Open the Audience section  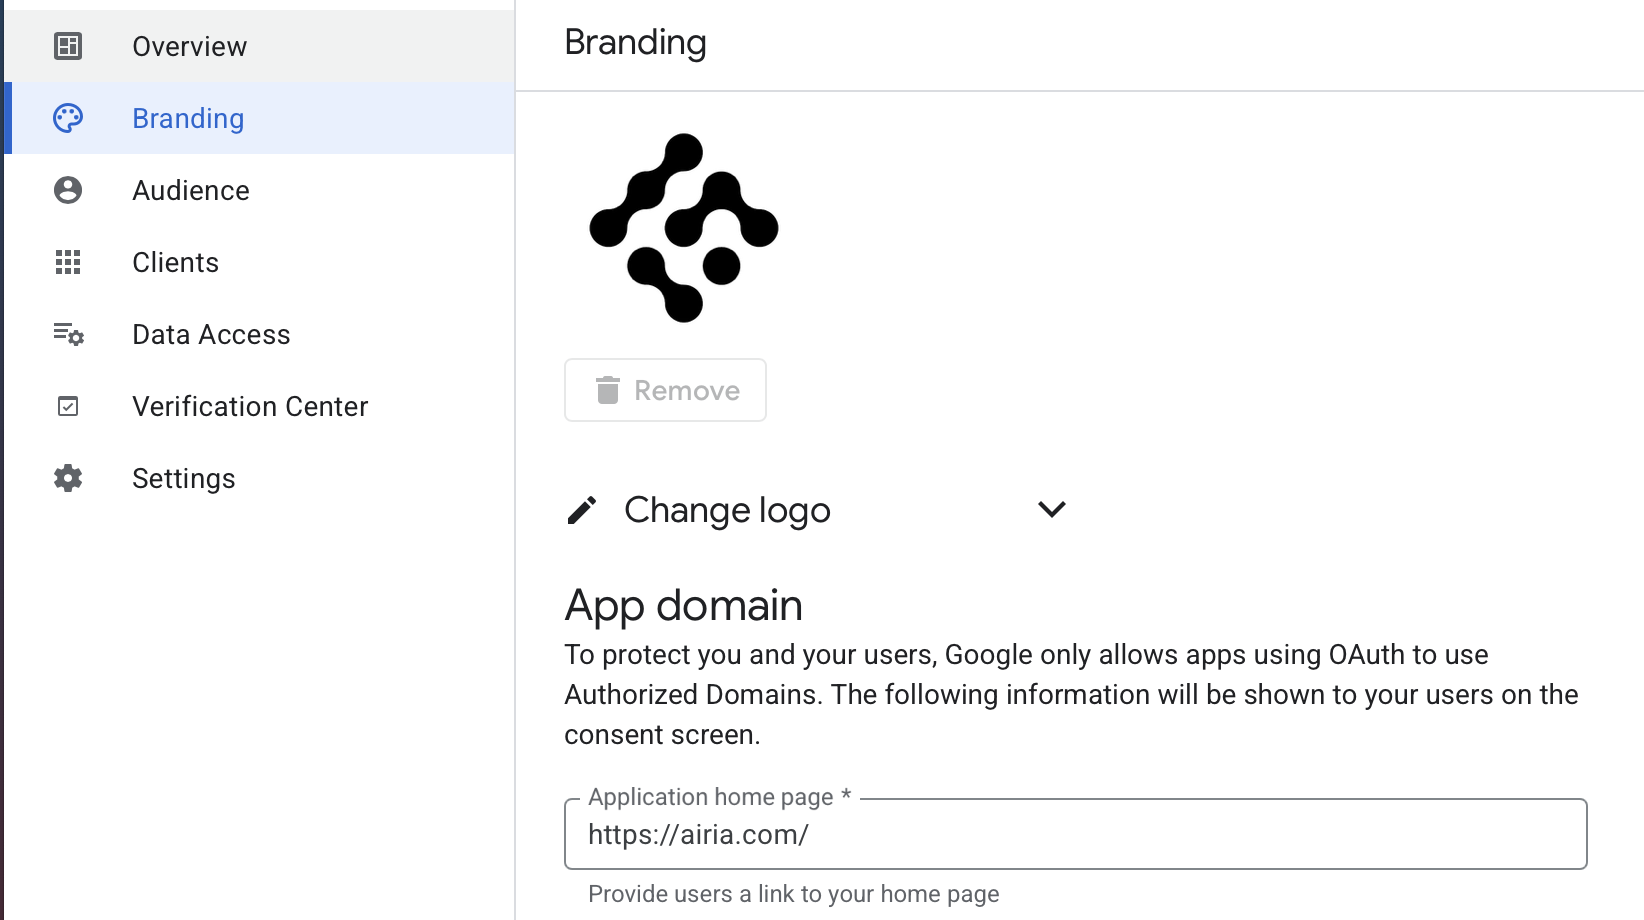tap(190, 190)
